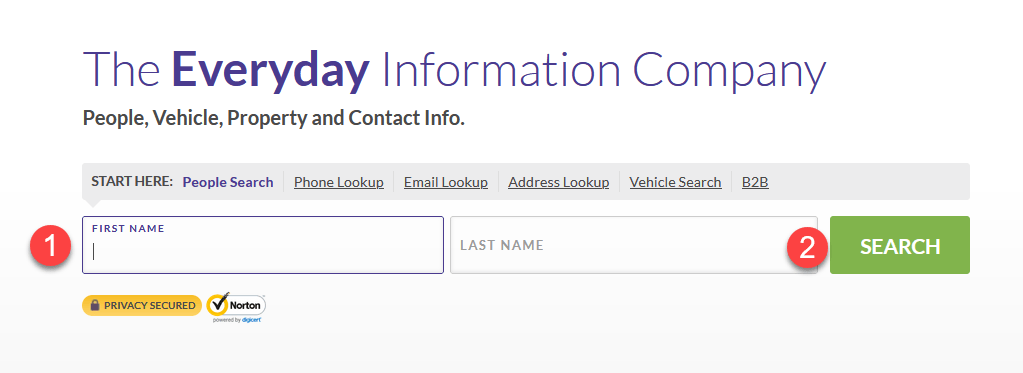Viewport: 1023px width, 373px height.
Task: Click the red number 2 marker
Action: tap(808, 247)
